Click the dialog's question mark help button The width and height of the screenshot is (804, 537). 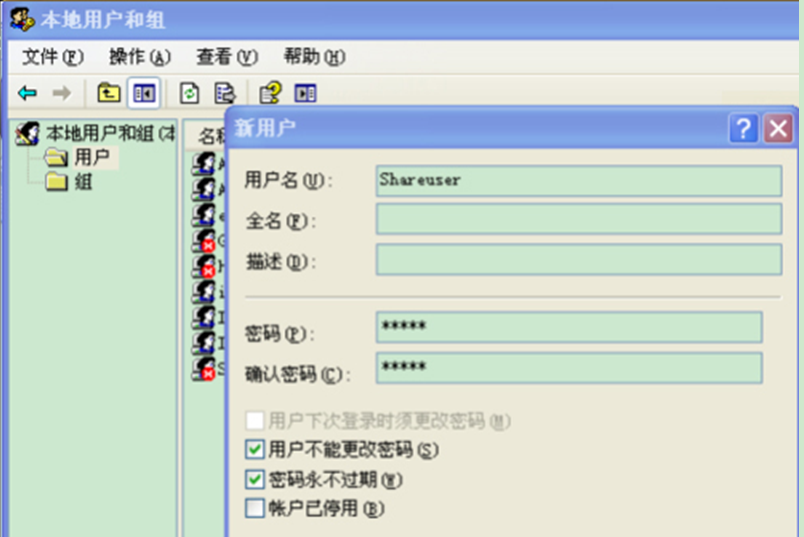click(x=743, y=128)
